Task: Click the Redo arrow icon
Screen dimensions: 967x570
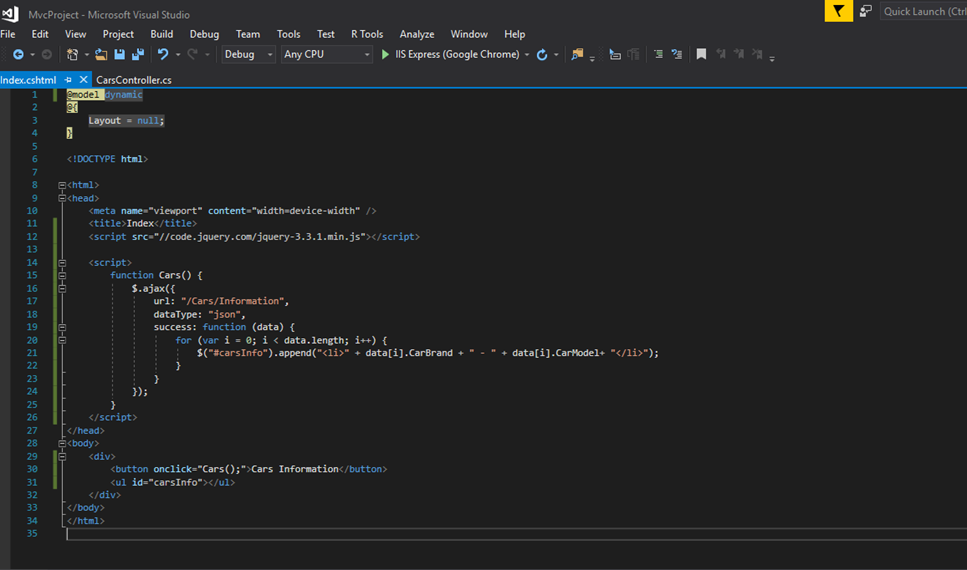Action: (x=192, y=54)
